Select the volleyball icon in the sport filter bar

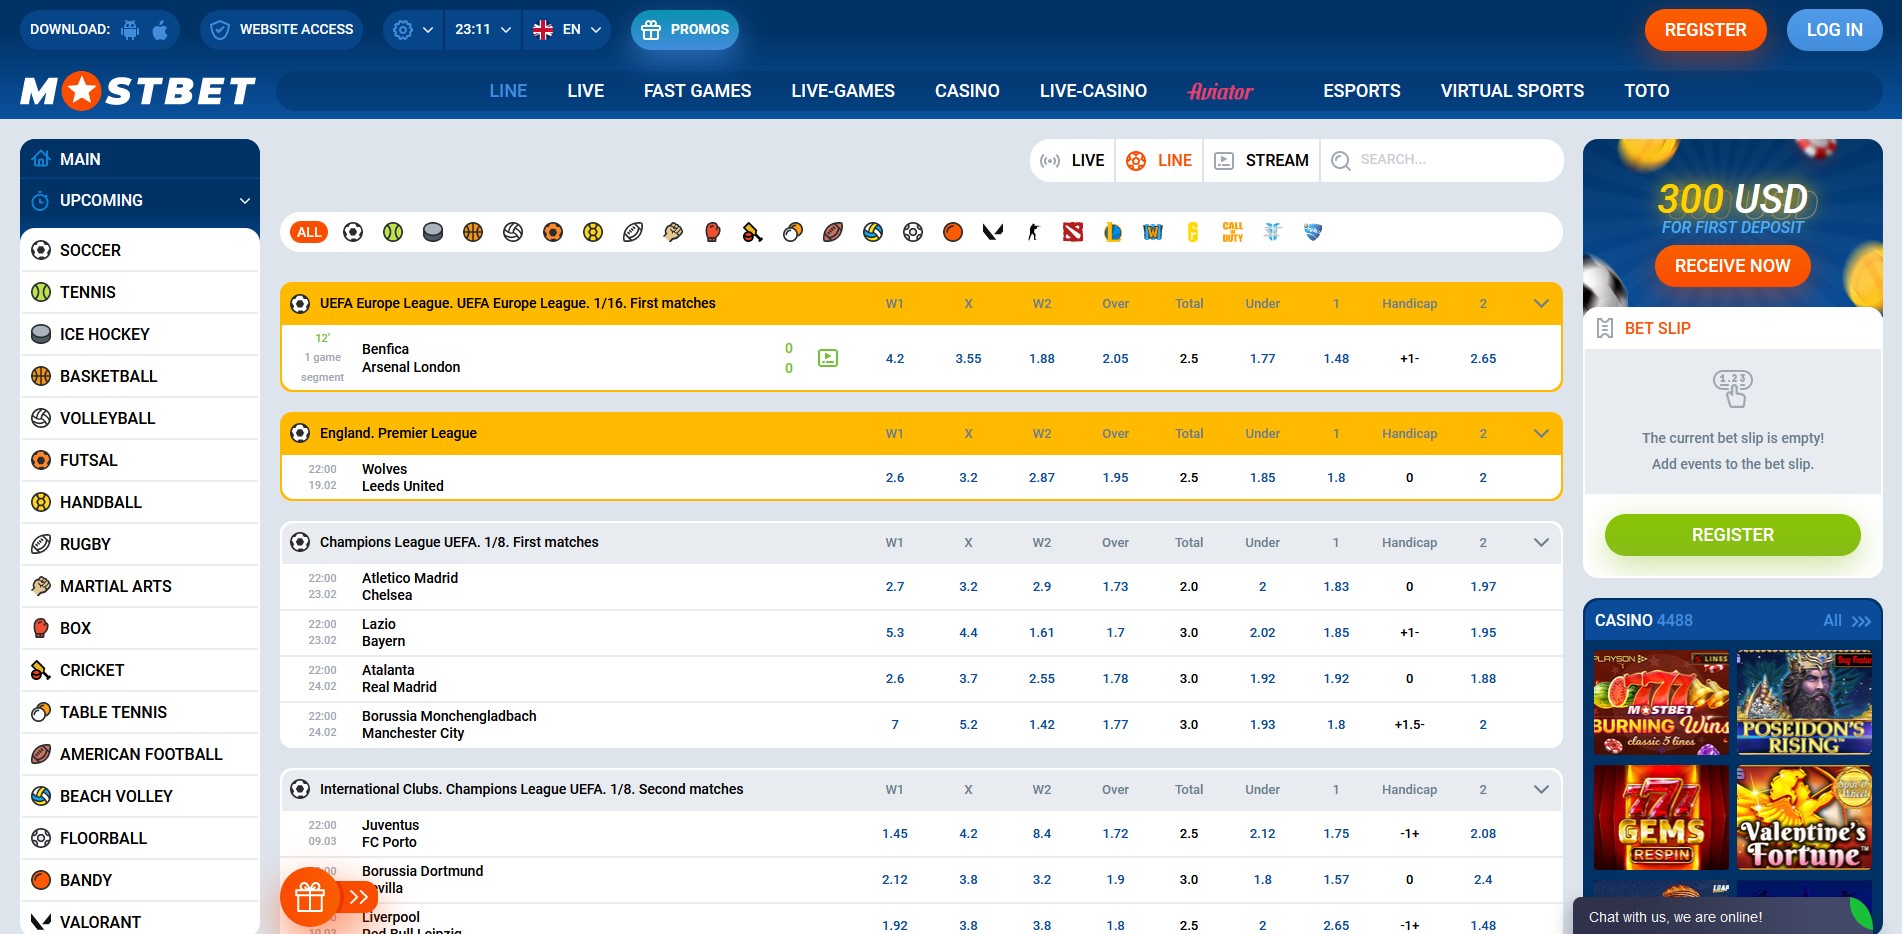point(513,232)
